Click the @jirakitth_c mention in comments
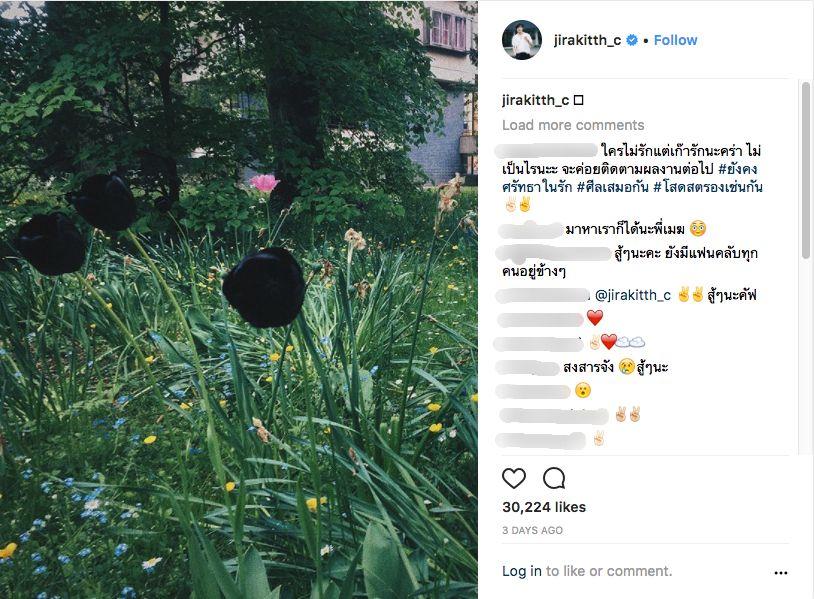 (633, 295)
